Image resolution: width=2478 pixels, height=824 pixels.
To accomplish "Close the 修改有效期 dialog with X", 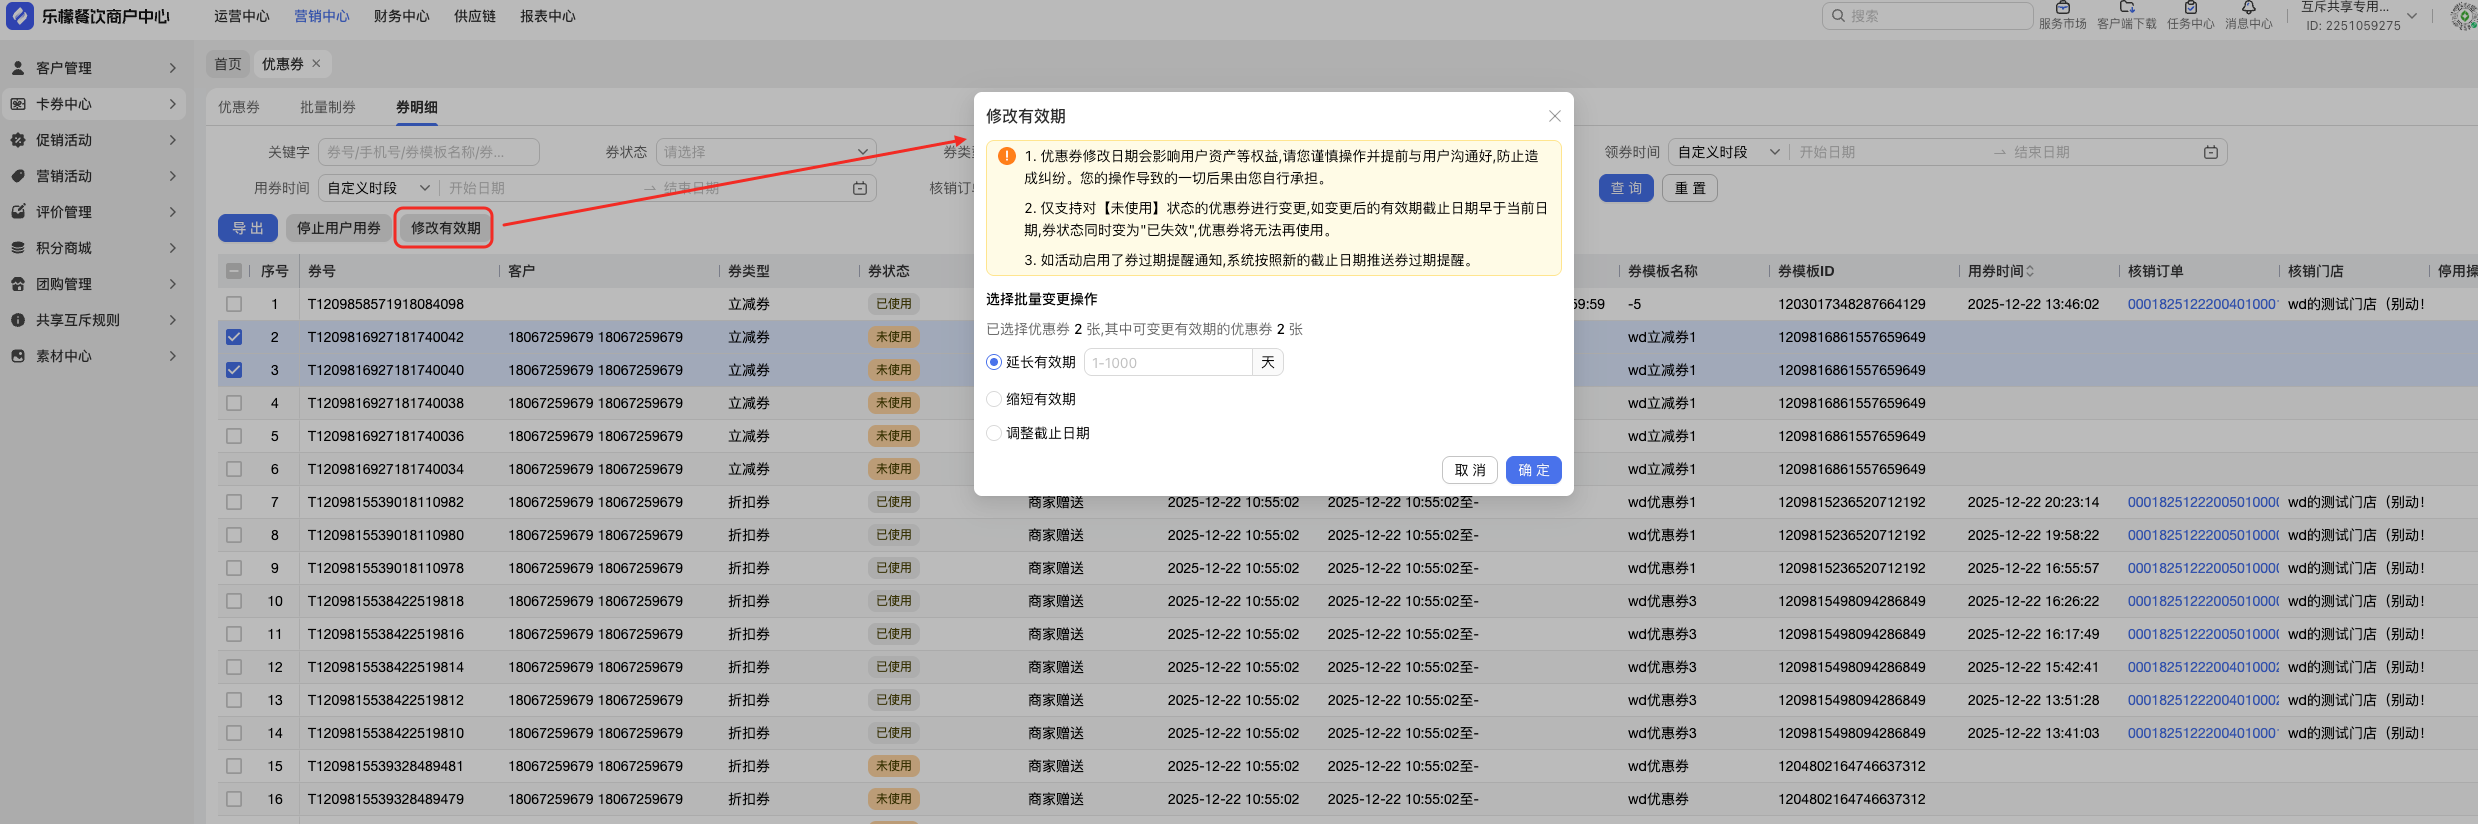I will click(x=1554, y=116).
